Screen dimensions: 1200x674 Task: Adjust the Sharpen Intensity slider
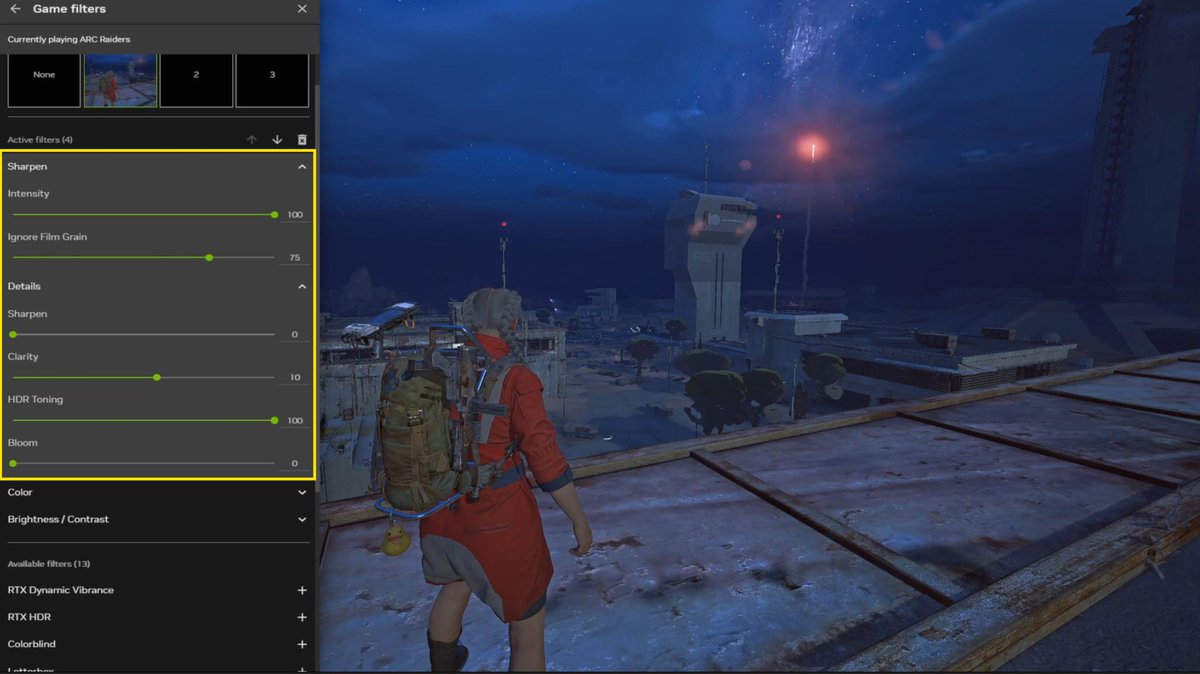pos(143,214)
